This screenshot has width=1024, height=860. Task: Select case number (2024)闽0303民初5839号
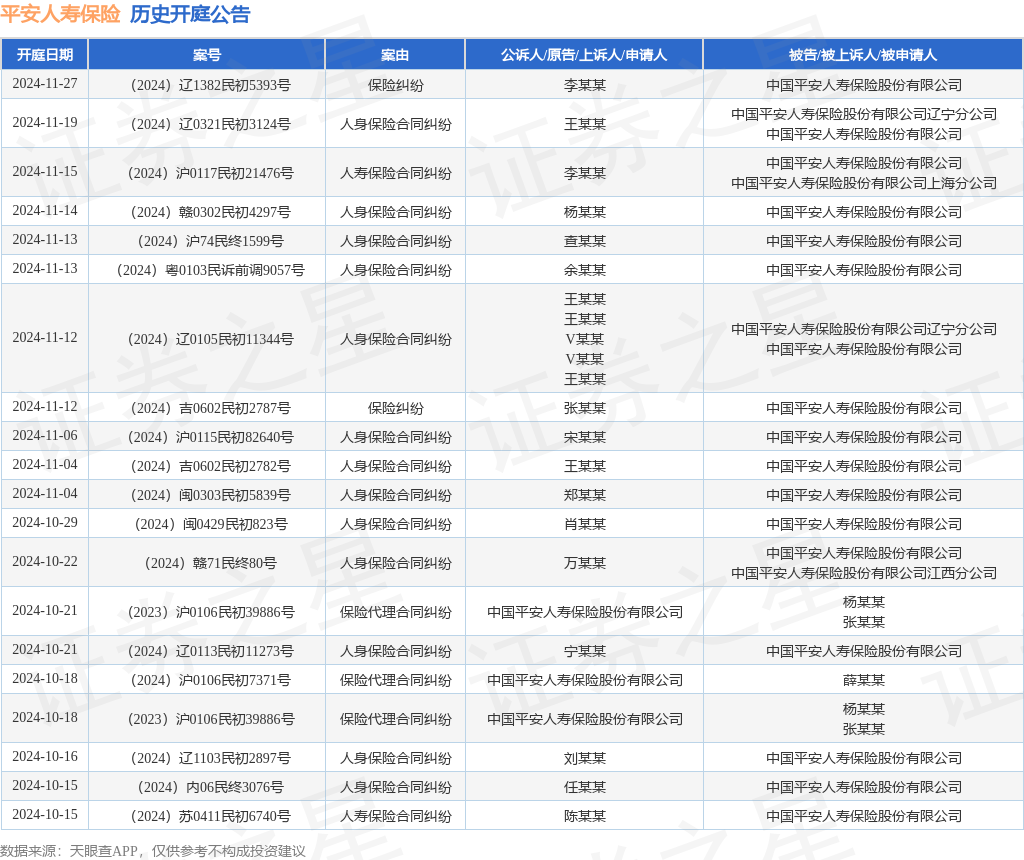(x=210, y=495)
